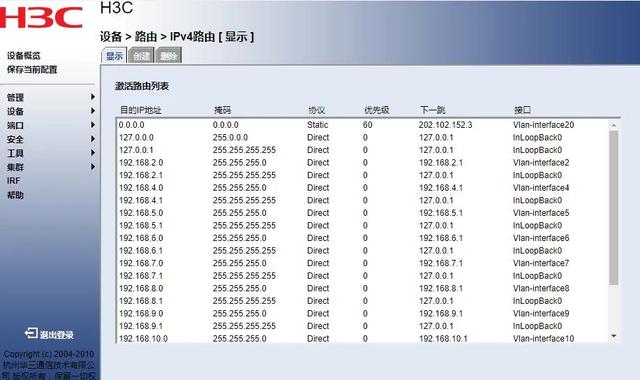640x380 pixels.
Task: Click the 接口 column header
Action: pos(522,110)
